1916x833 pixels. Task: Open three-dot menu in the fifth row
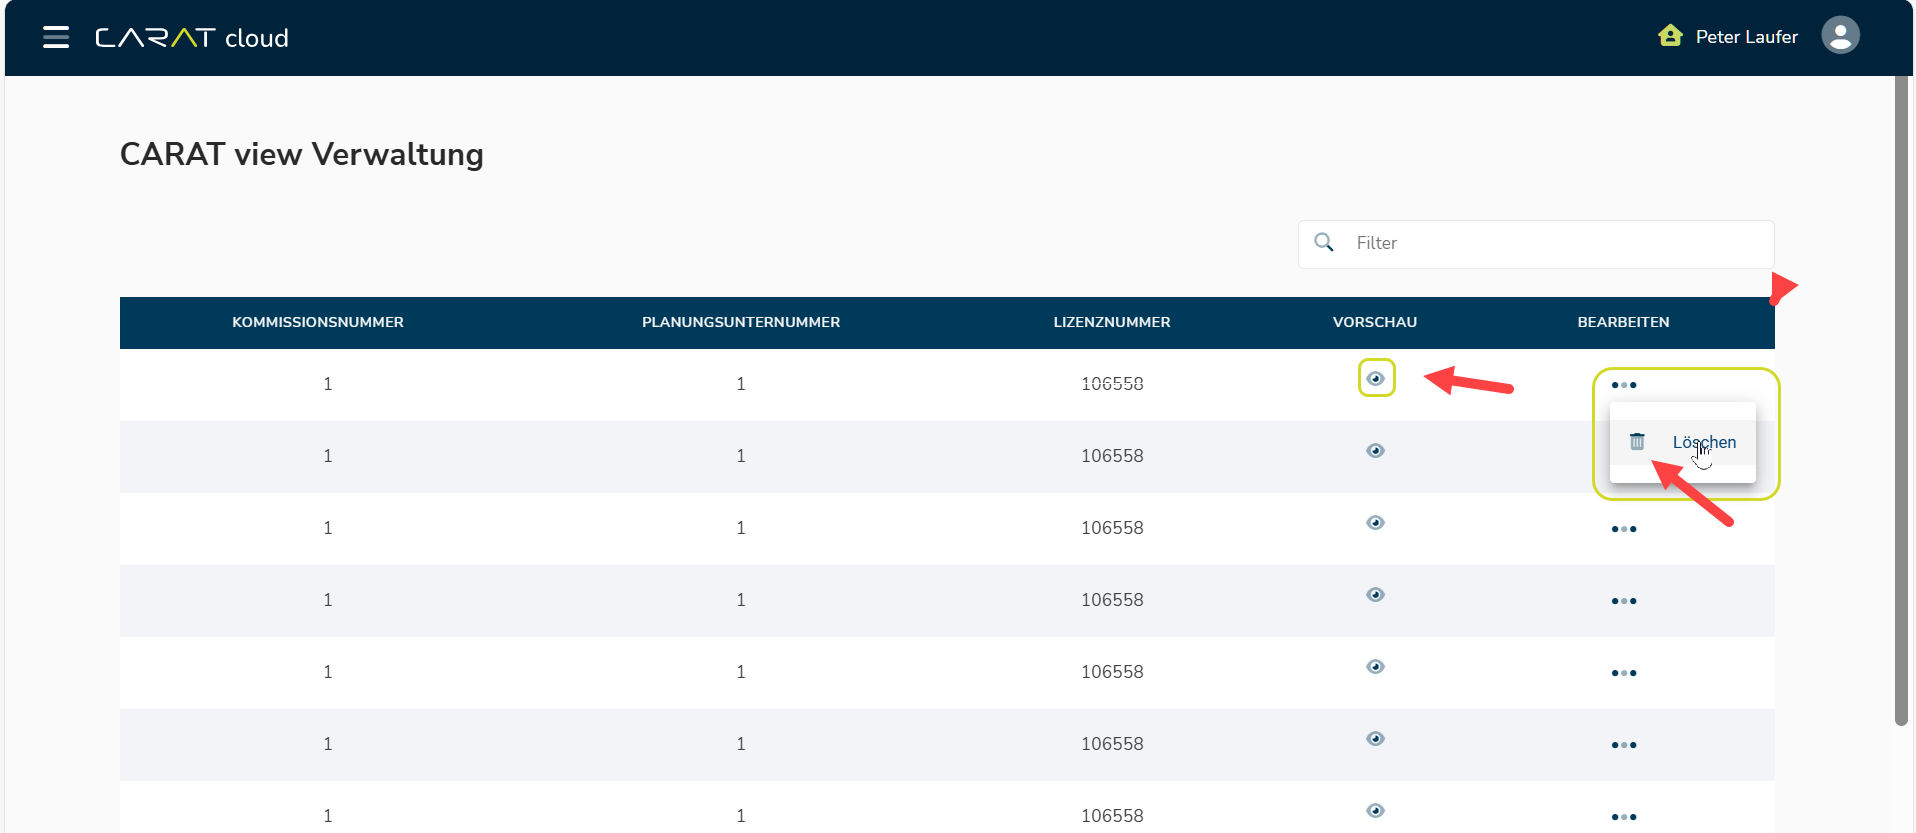pyautogui.click(x=1624, y=673)
